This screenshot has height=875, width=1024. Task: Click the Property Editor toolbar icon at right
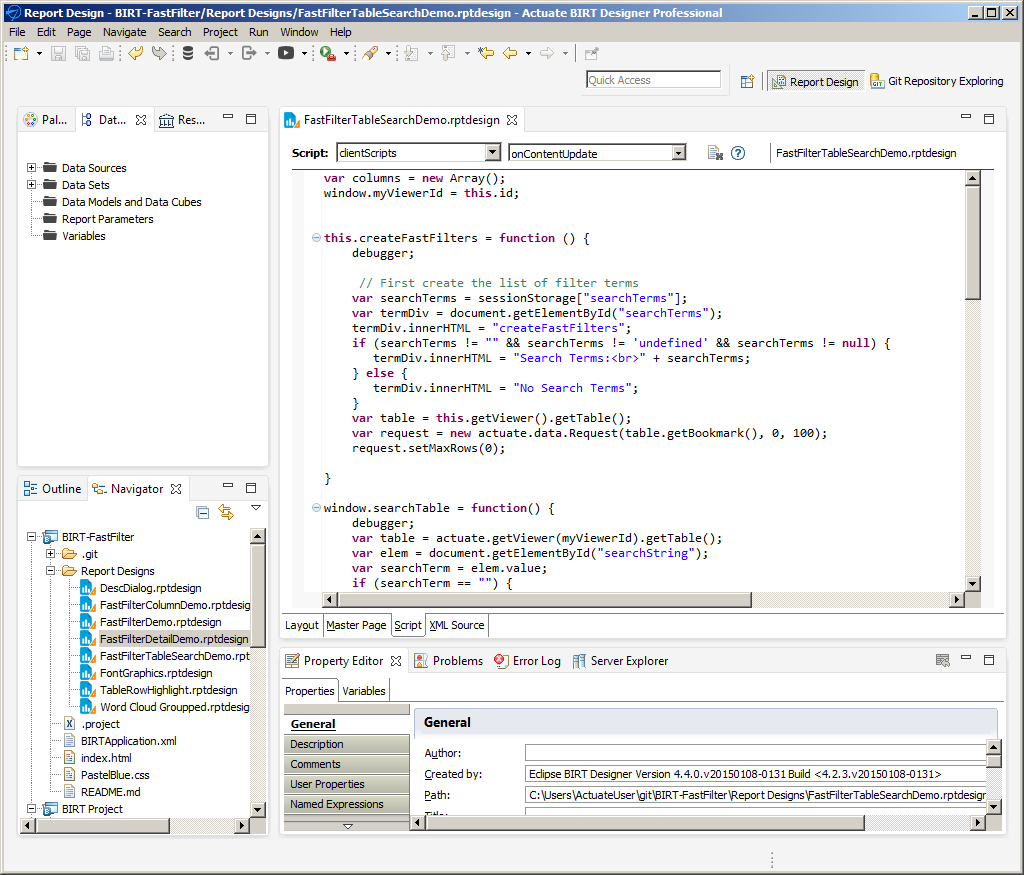point(942,660)
